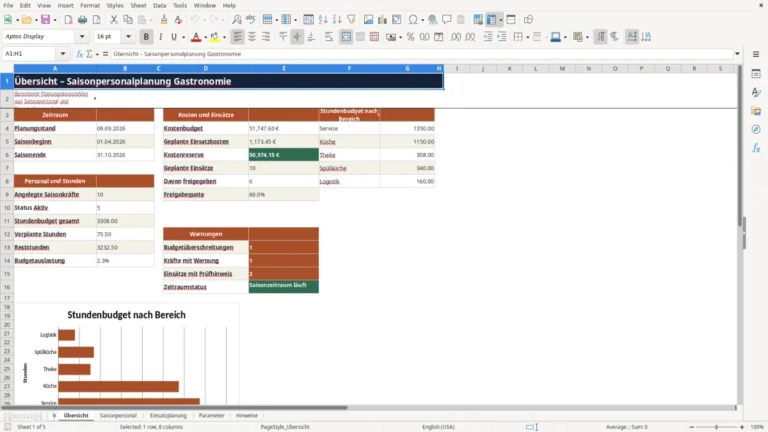Clear direct formatting icon
The height and width of the screenshot is (432, 768).
[178, 20]
